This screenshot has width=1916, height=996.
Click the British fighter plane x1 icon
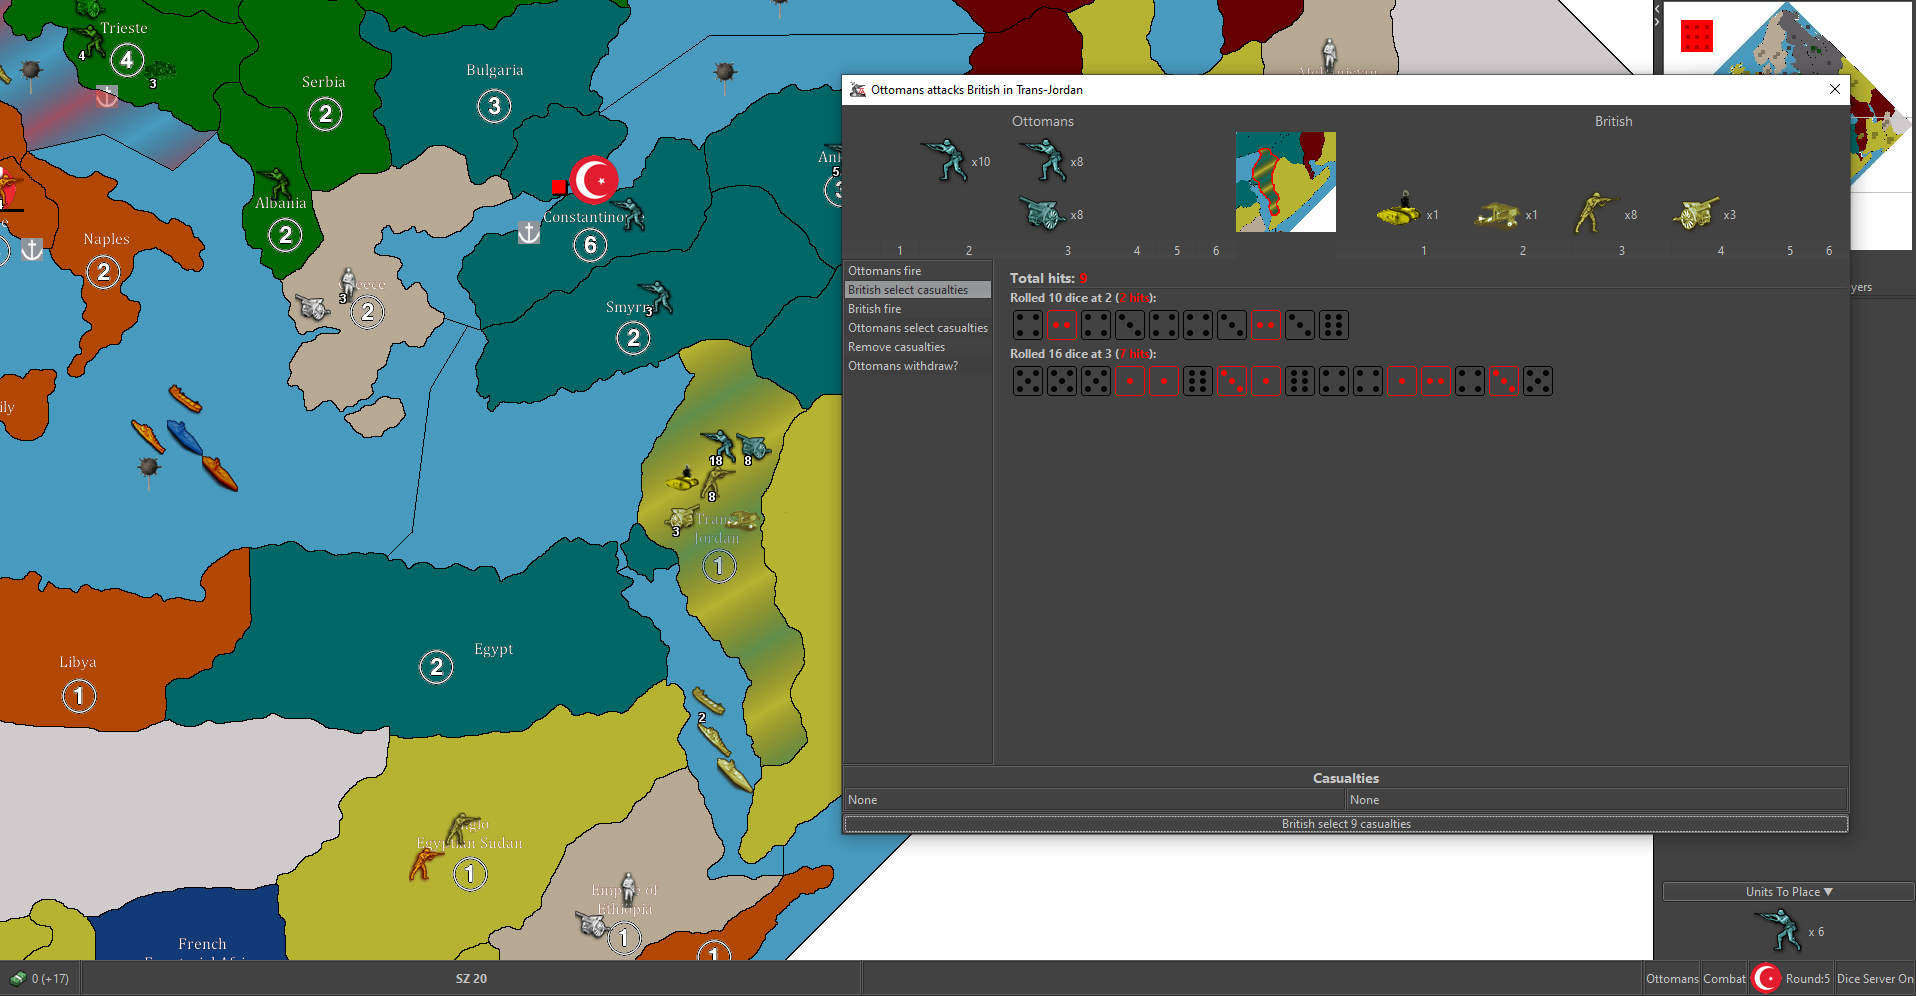pos(1497,214)
